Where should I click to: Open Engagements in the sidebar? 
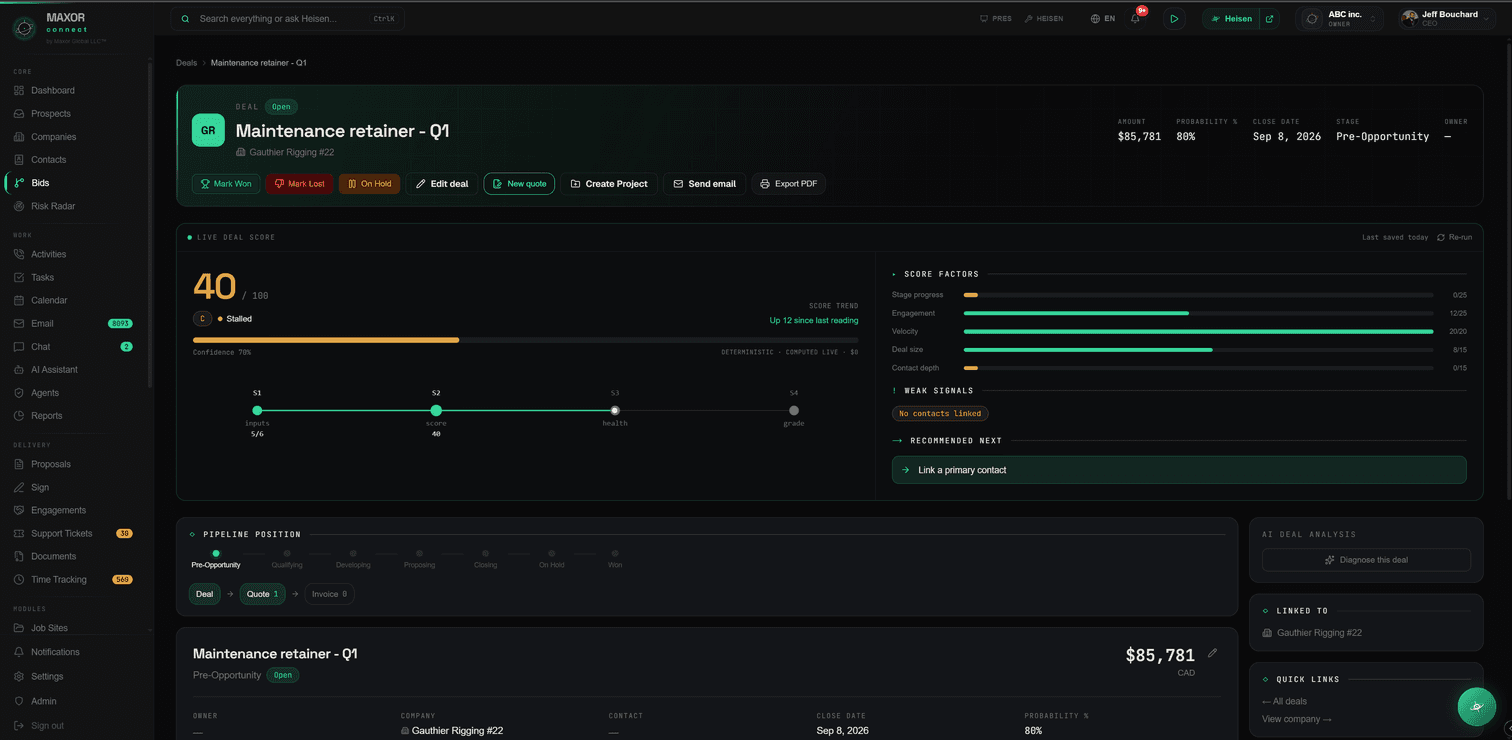pos(58,510)
